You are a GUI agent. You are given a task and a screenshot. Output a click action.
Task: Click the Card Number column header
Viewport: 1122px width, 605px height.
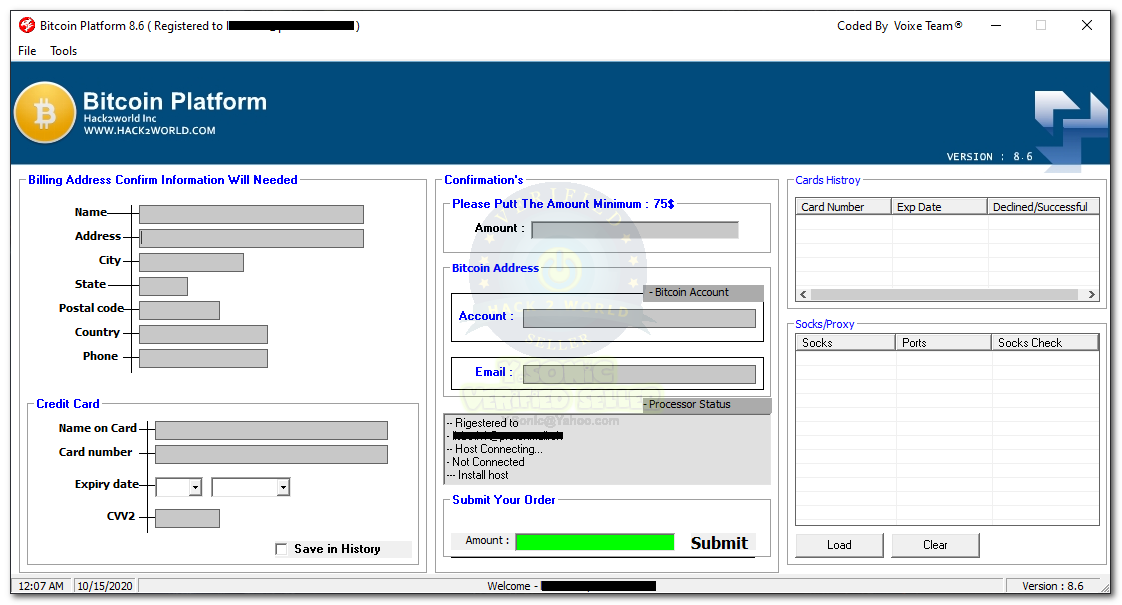tap(843, 207)
